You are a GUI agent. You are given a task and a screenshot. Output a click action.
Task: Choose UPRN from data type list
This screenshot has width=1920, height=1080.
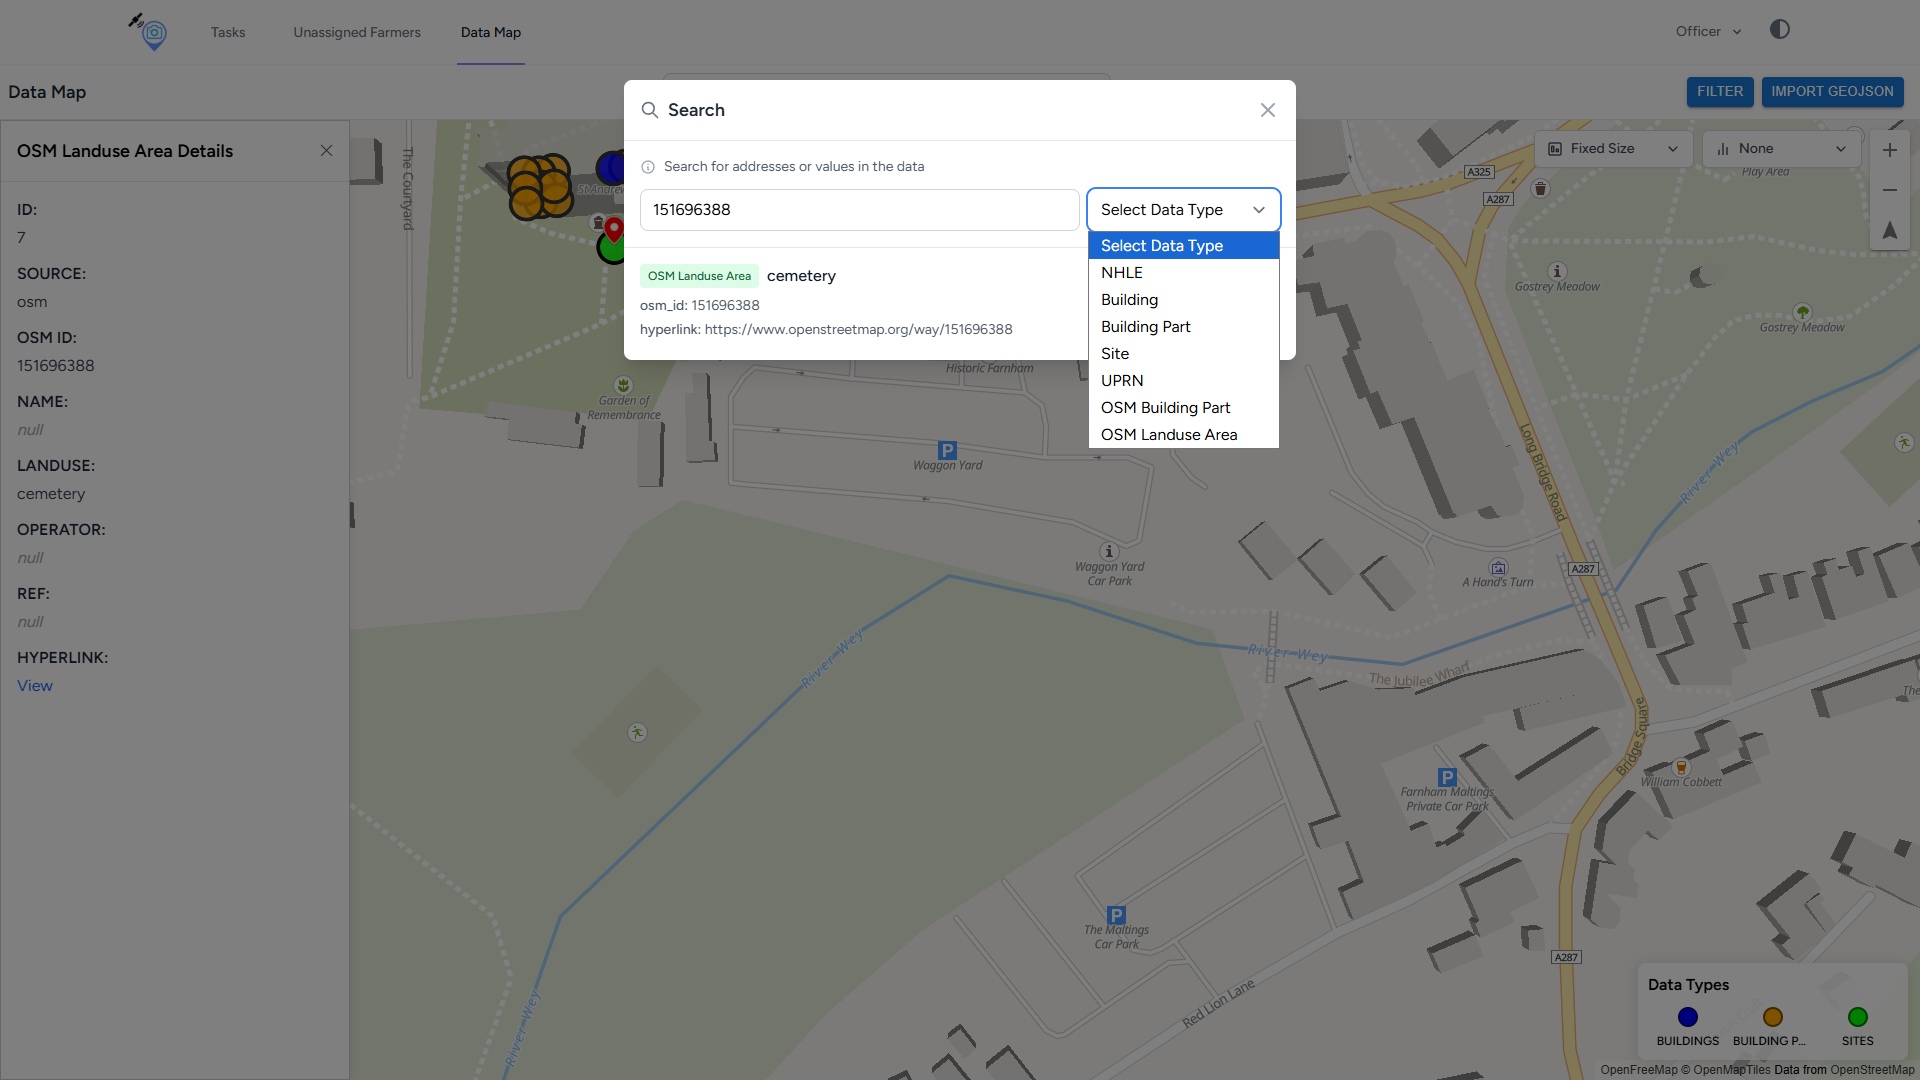click(1122, 381)
